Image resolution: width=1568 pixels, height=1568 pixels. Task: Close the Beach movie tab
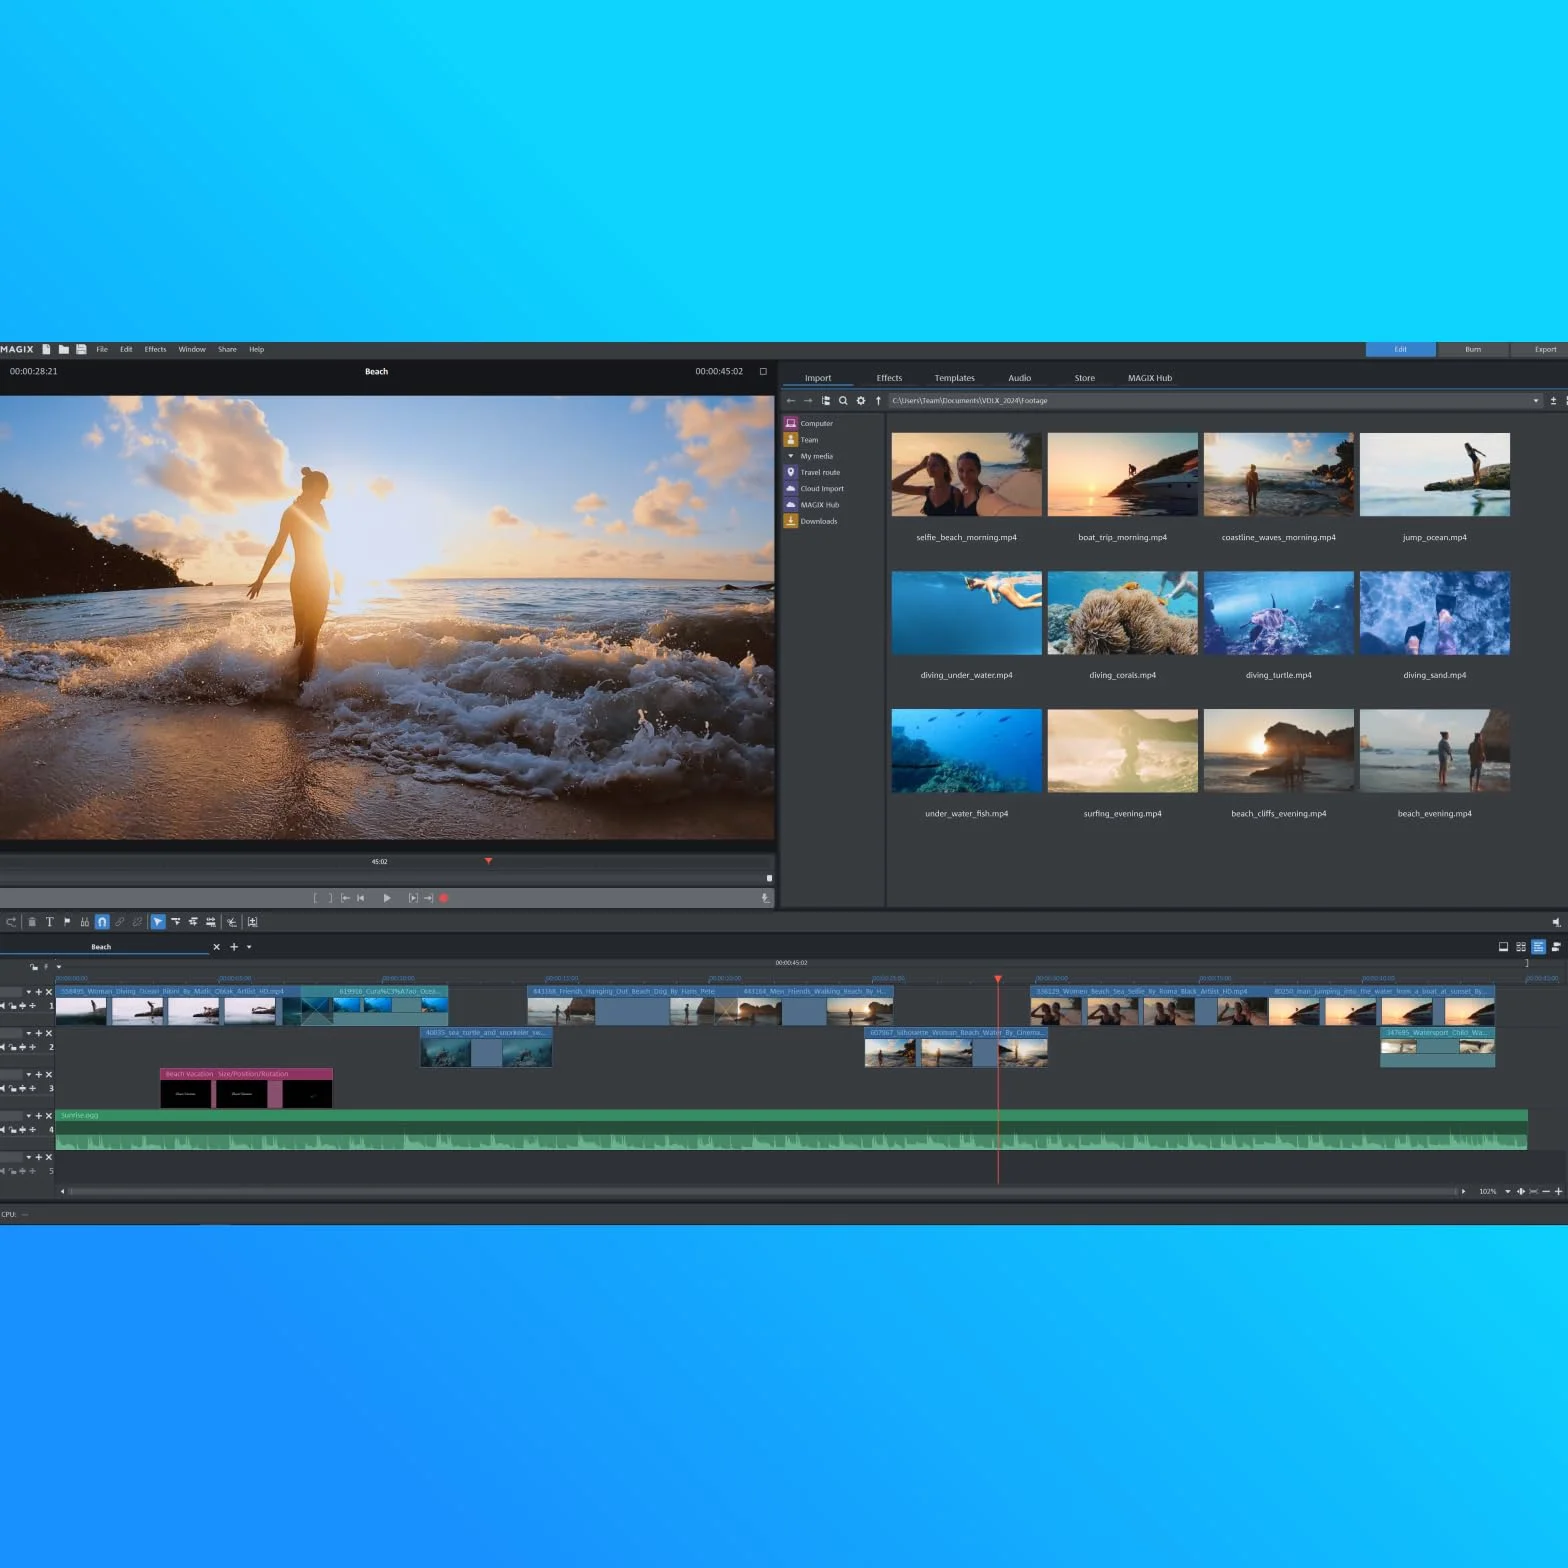[216, 947]
